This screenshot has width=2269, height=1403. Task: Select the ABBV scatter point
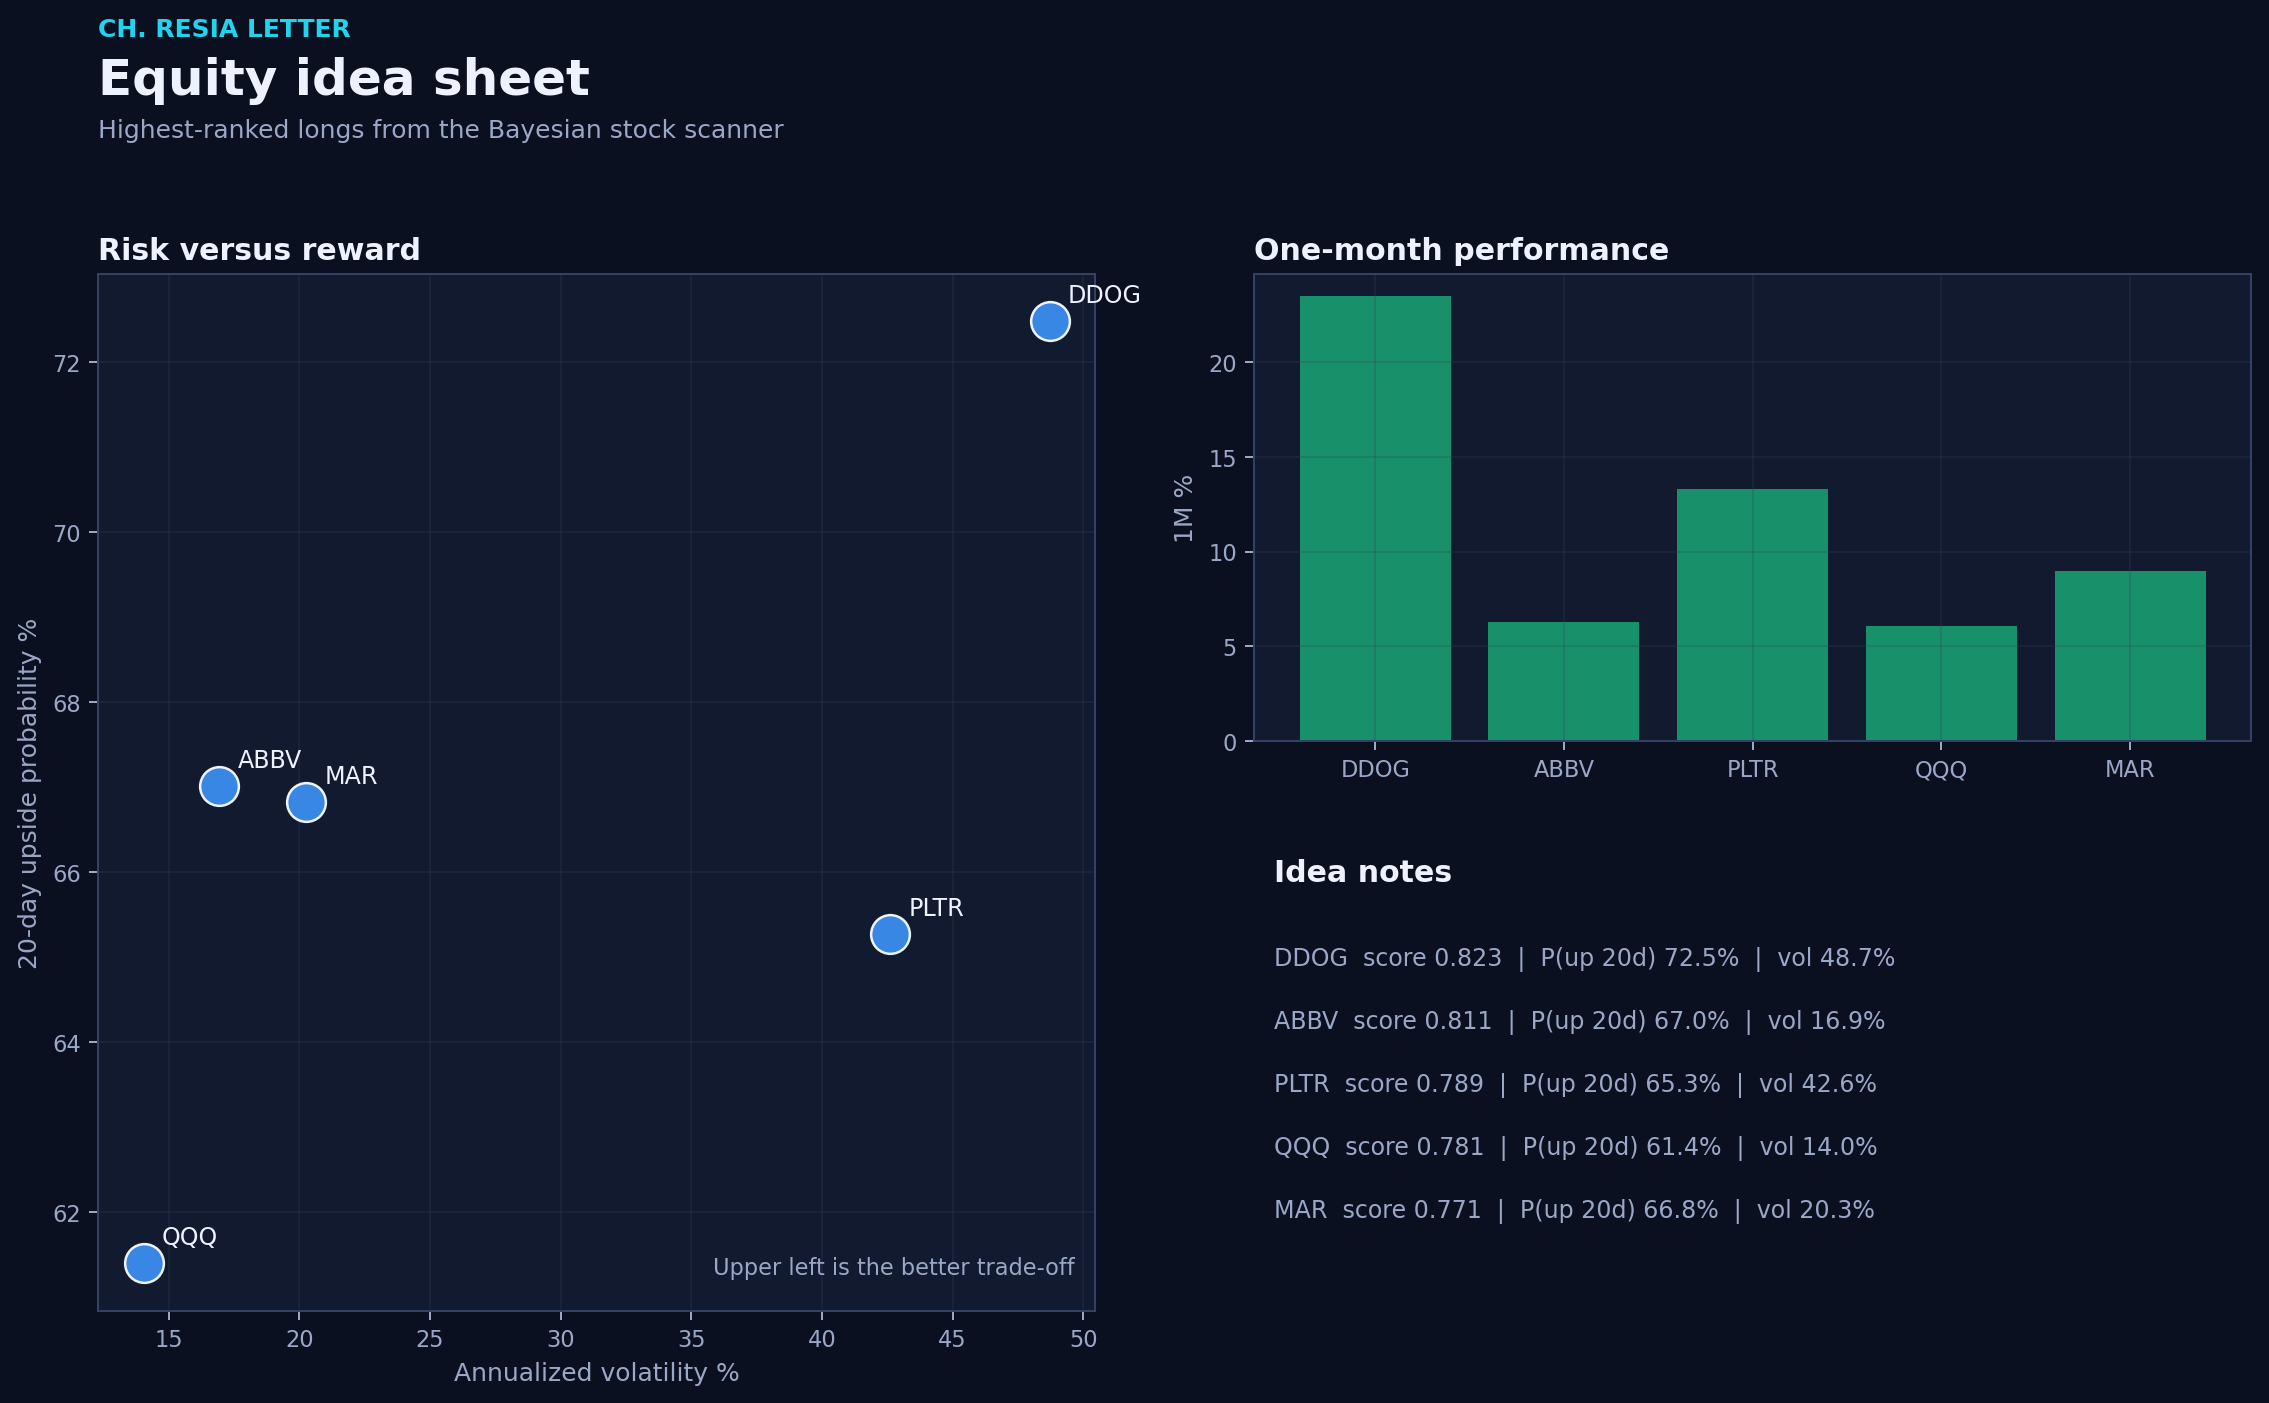[219, 786]
